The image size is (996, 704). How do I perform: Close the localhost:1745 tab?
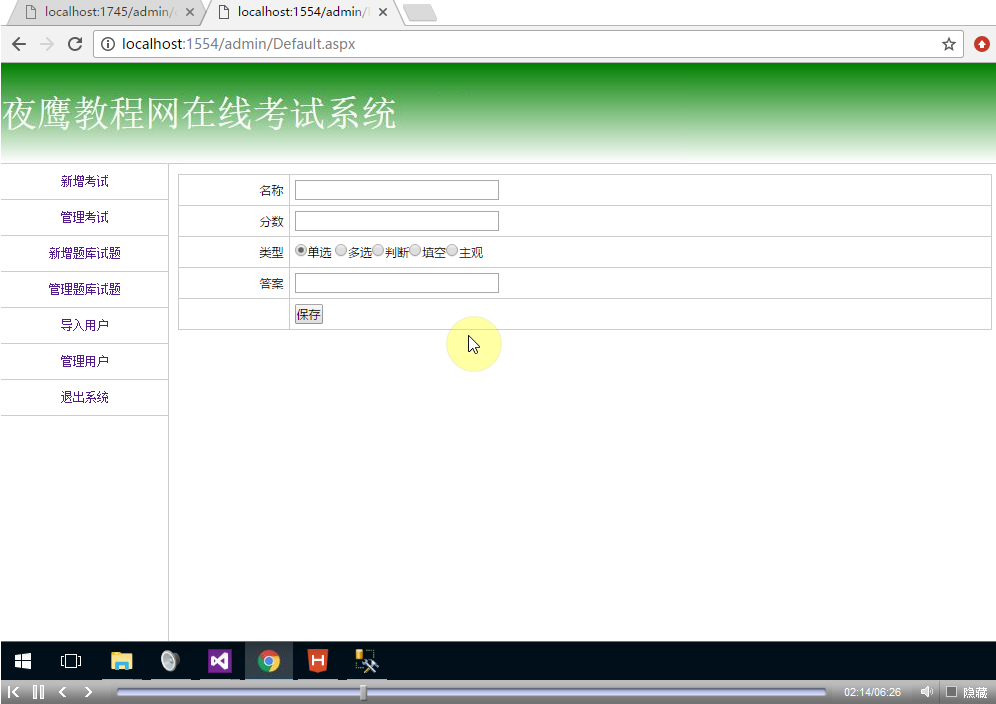(189, 11)
